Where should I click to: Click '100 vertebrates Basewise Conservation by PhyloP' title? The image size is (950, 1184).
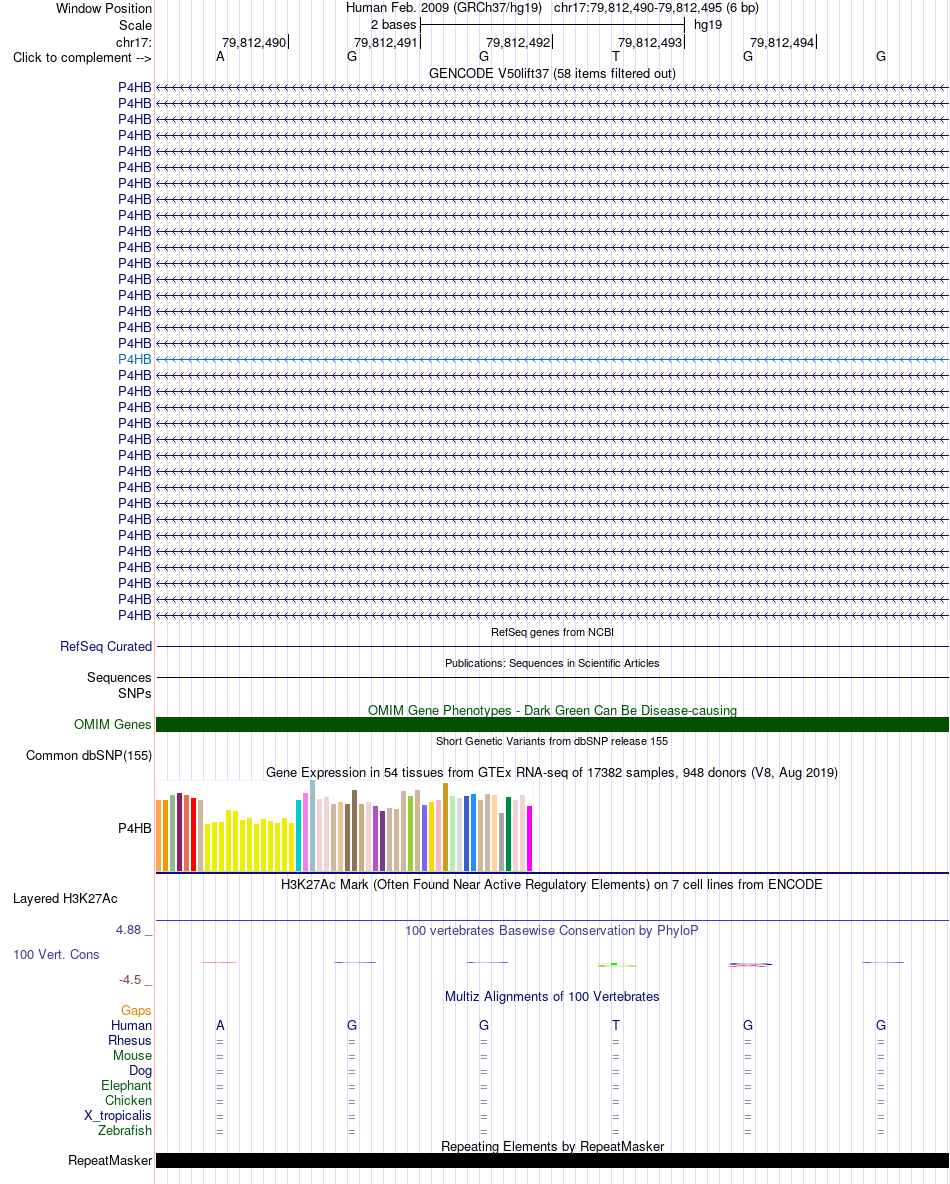[552, 930]
